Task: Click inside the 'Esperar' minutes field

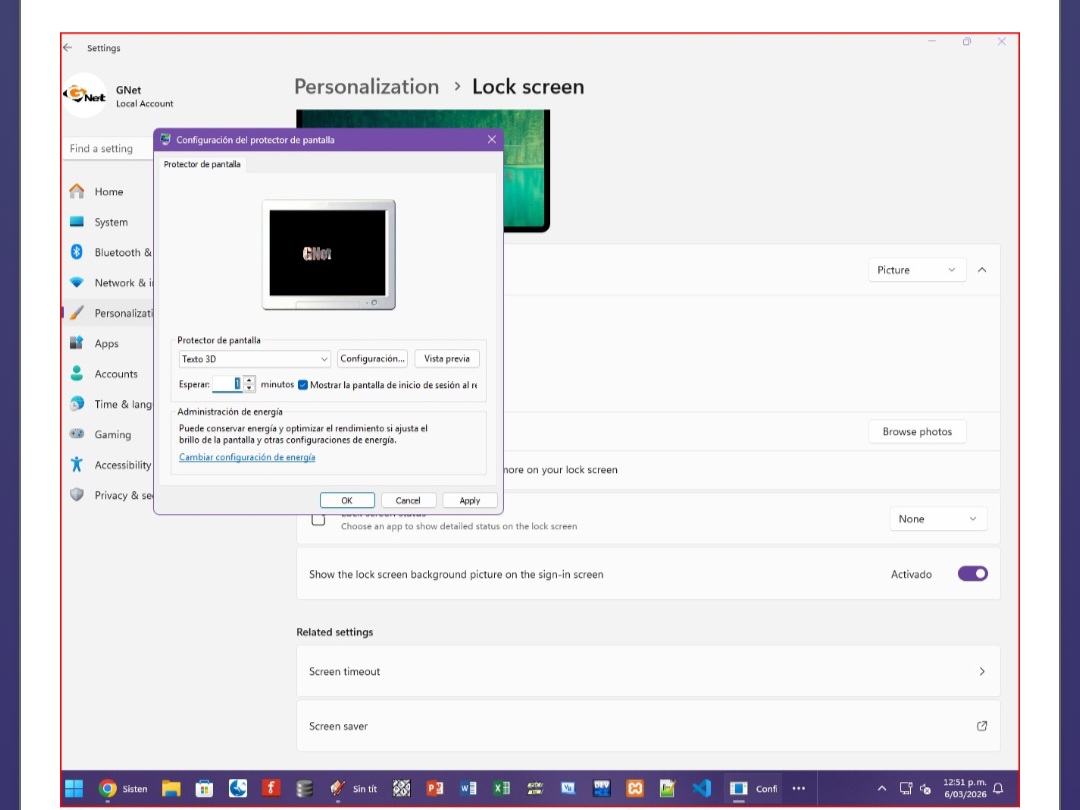Action: 227,384
